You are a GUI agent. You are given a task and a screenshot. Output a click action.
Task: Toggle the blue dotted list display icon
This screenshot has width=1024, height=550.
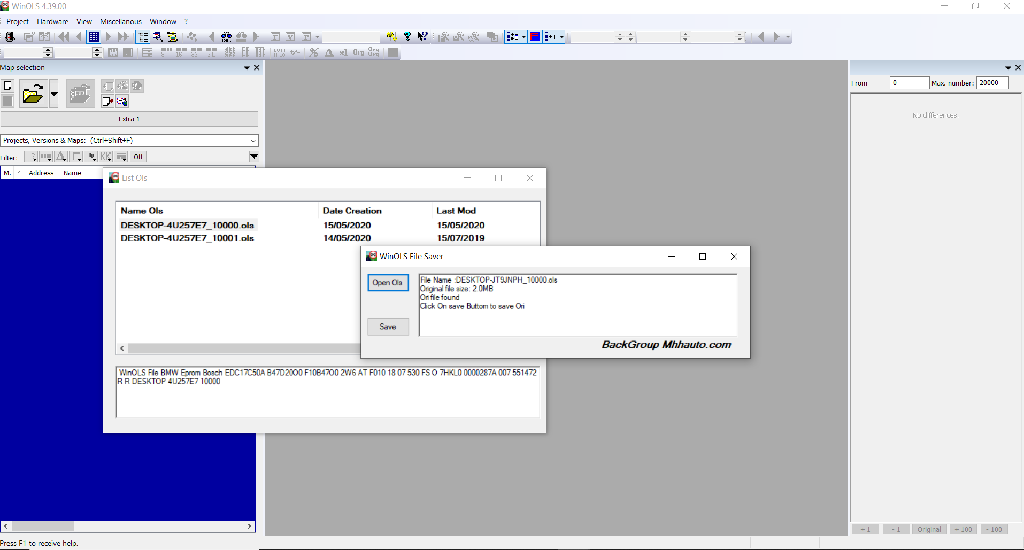click(x=512, y=37)
